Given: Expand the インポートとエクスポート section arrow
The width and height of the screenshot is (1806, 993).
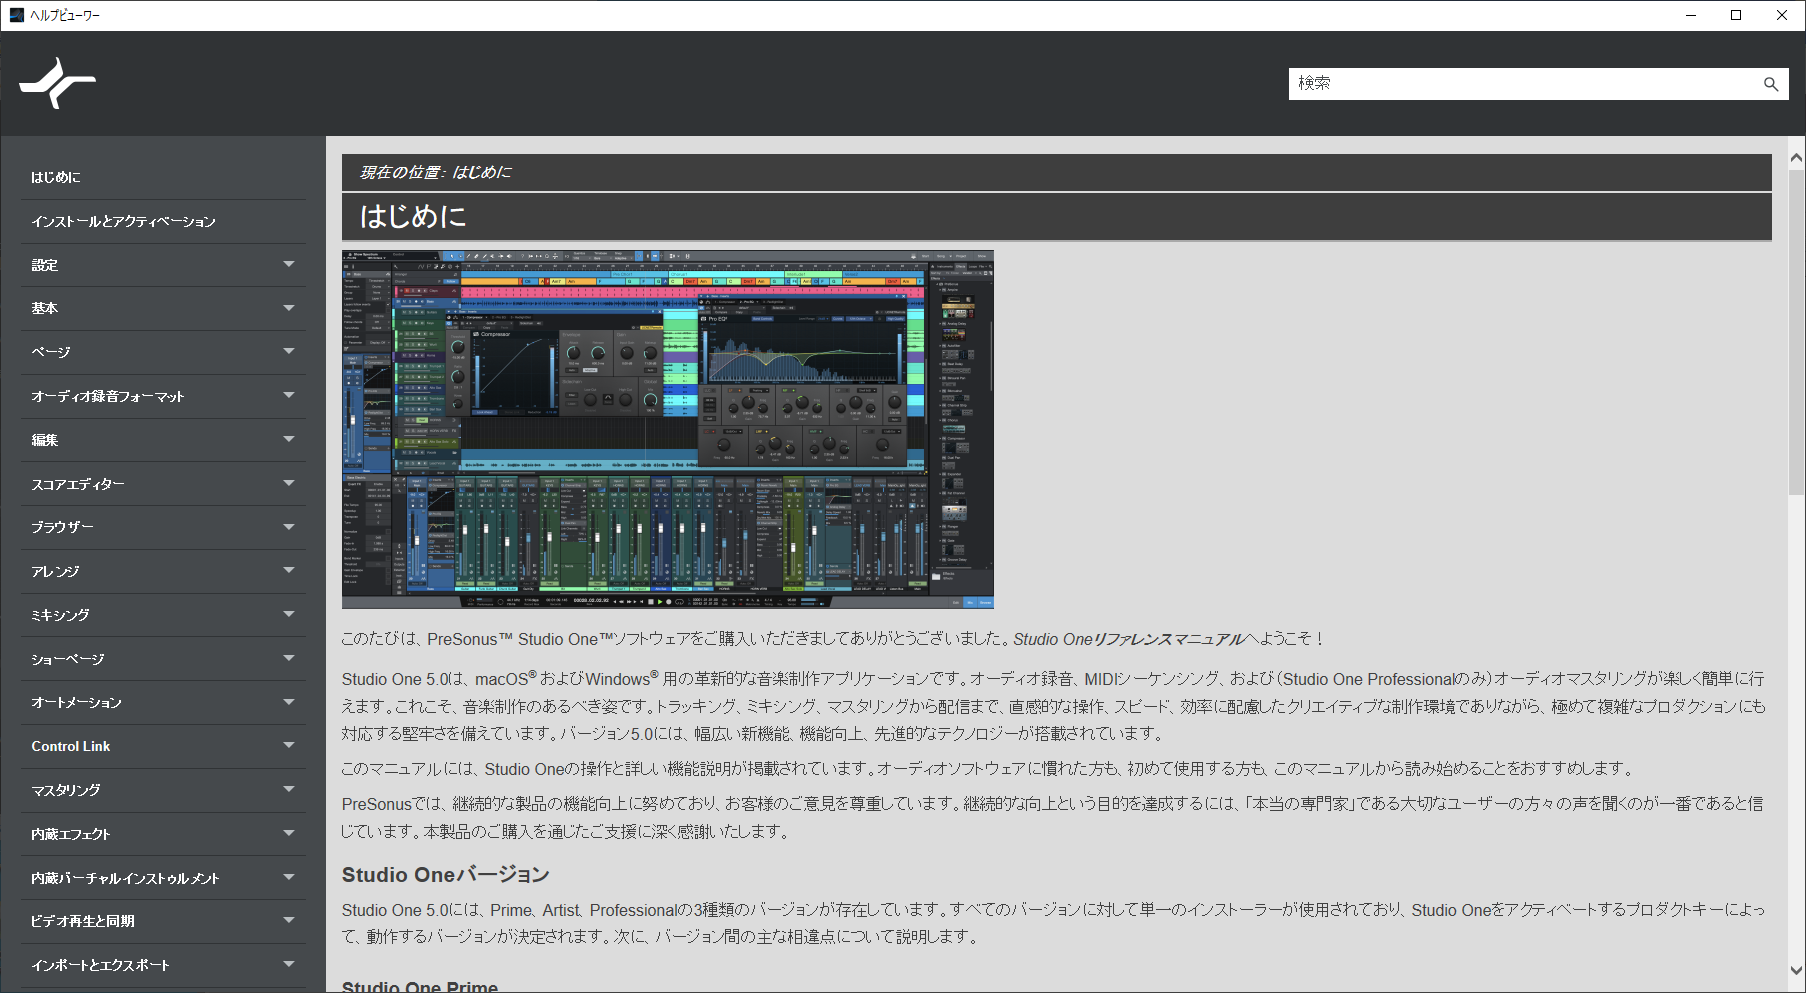Looking at the screenshot, I should tap(289, 964).
